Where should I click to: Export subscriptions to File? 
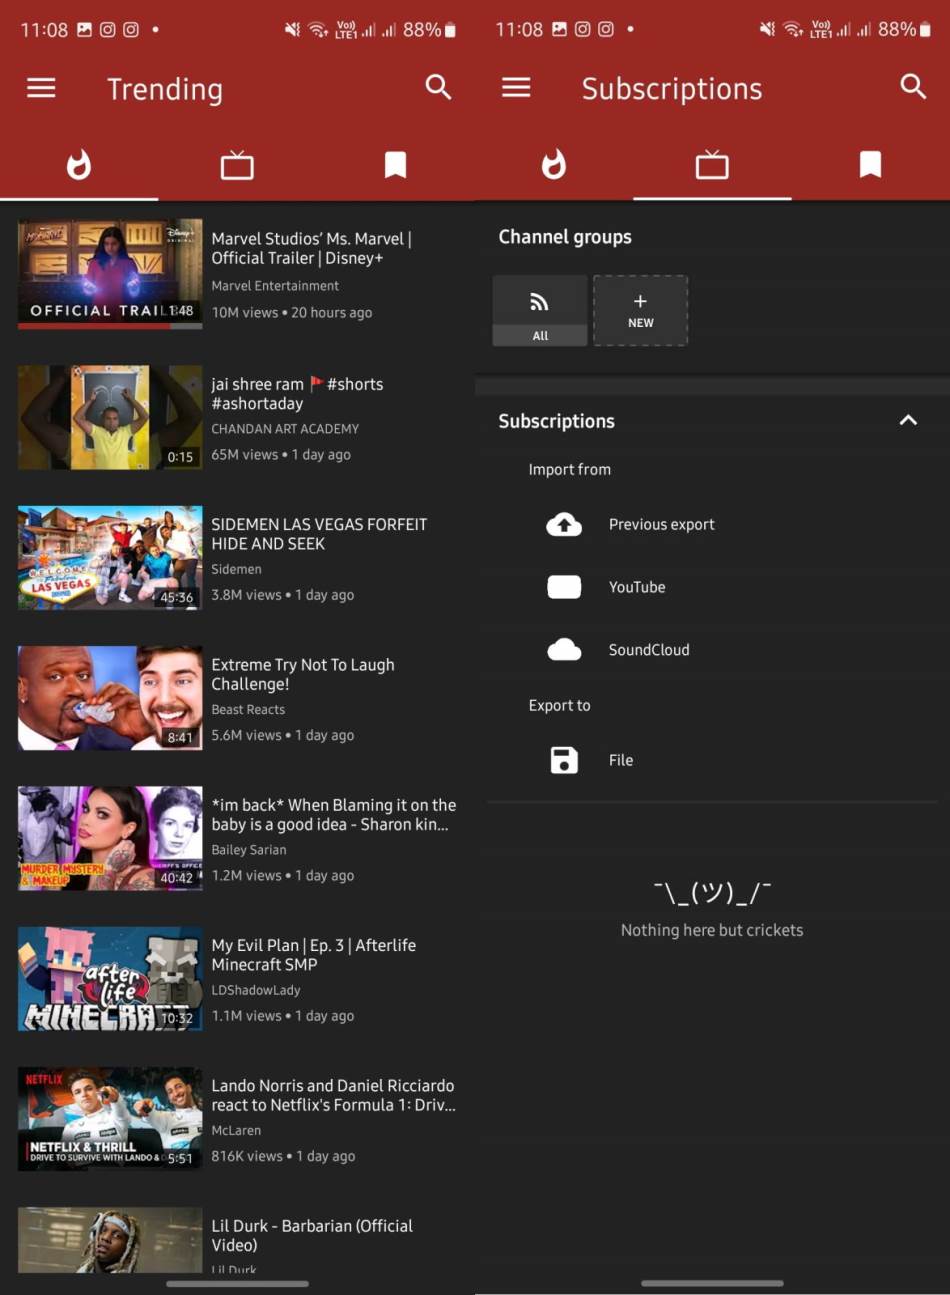click(621, 760)
